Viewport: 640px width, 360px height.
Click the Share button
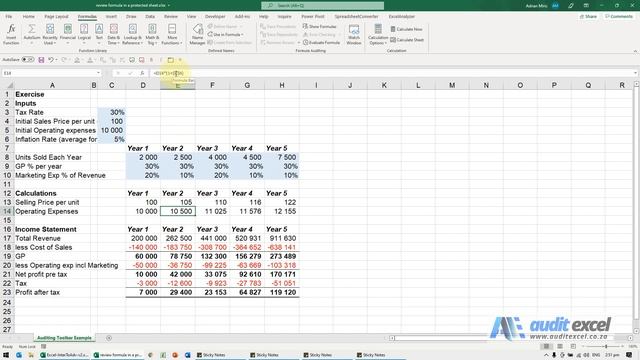[x=589, y=17]
